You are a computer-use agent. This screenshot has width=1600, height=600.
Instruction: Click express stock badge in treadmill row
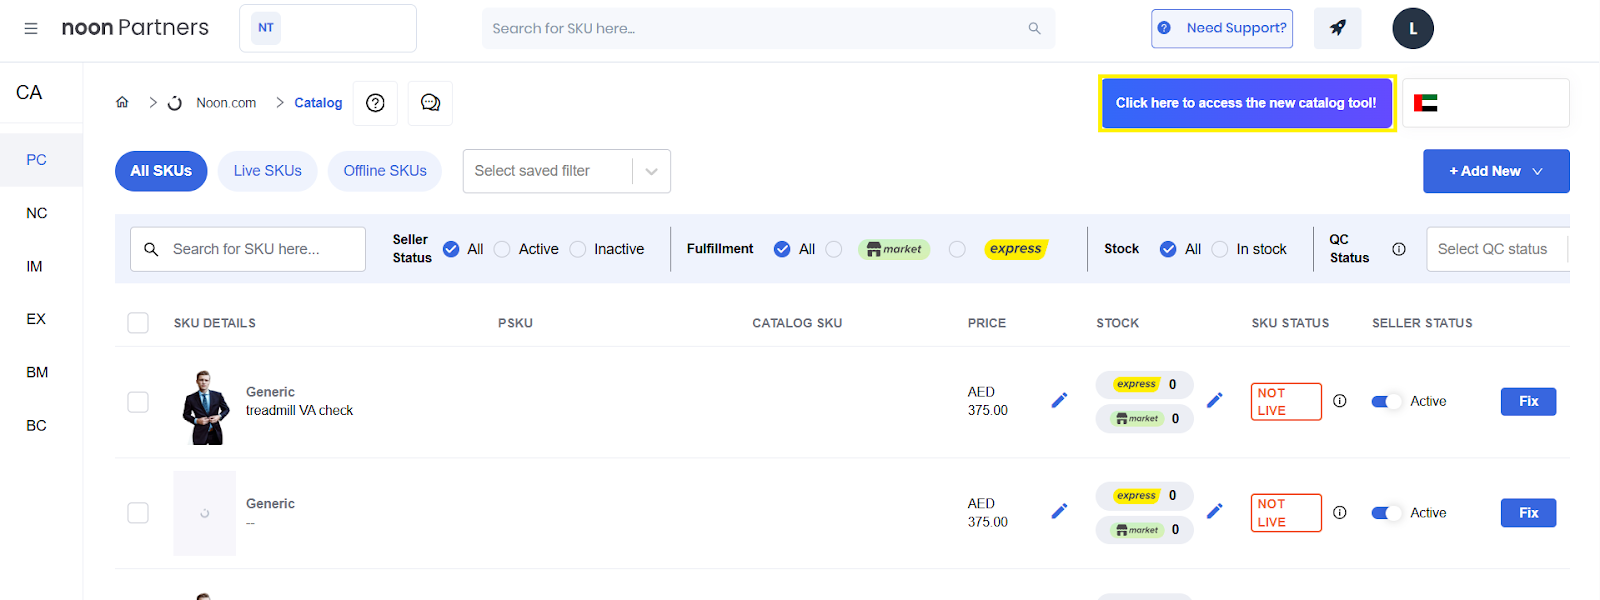pyautogui.click(x=1144, y=384)
